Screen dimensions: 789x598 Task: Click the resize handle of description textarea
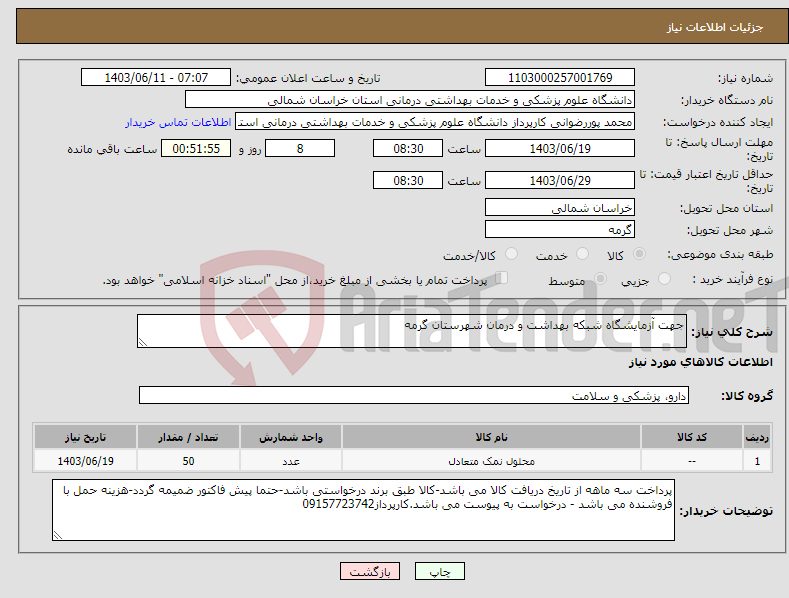coord(143,342)
